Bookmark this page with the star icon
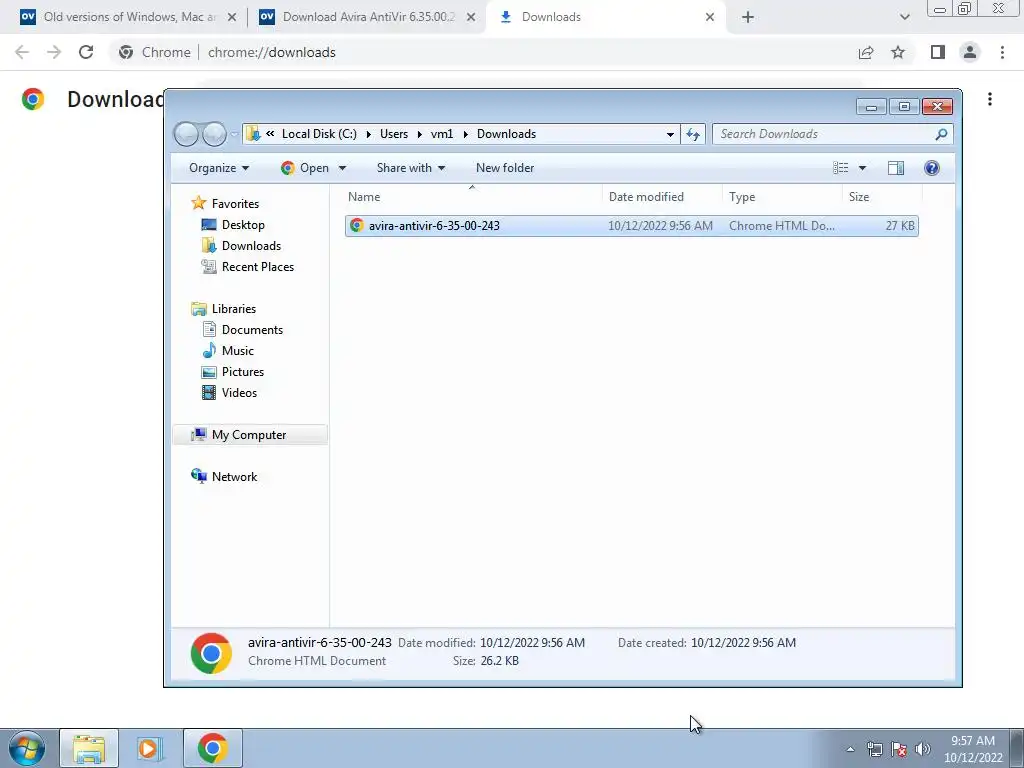 [x=898, y=52]
